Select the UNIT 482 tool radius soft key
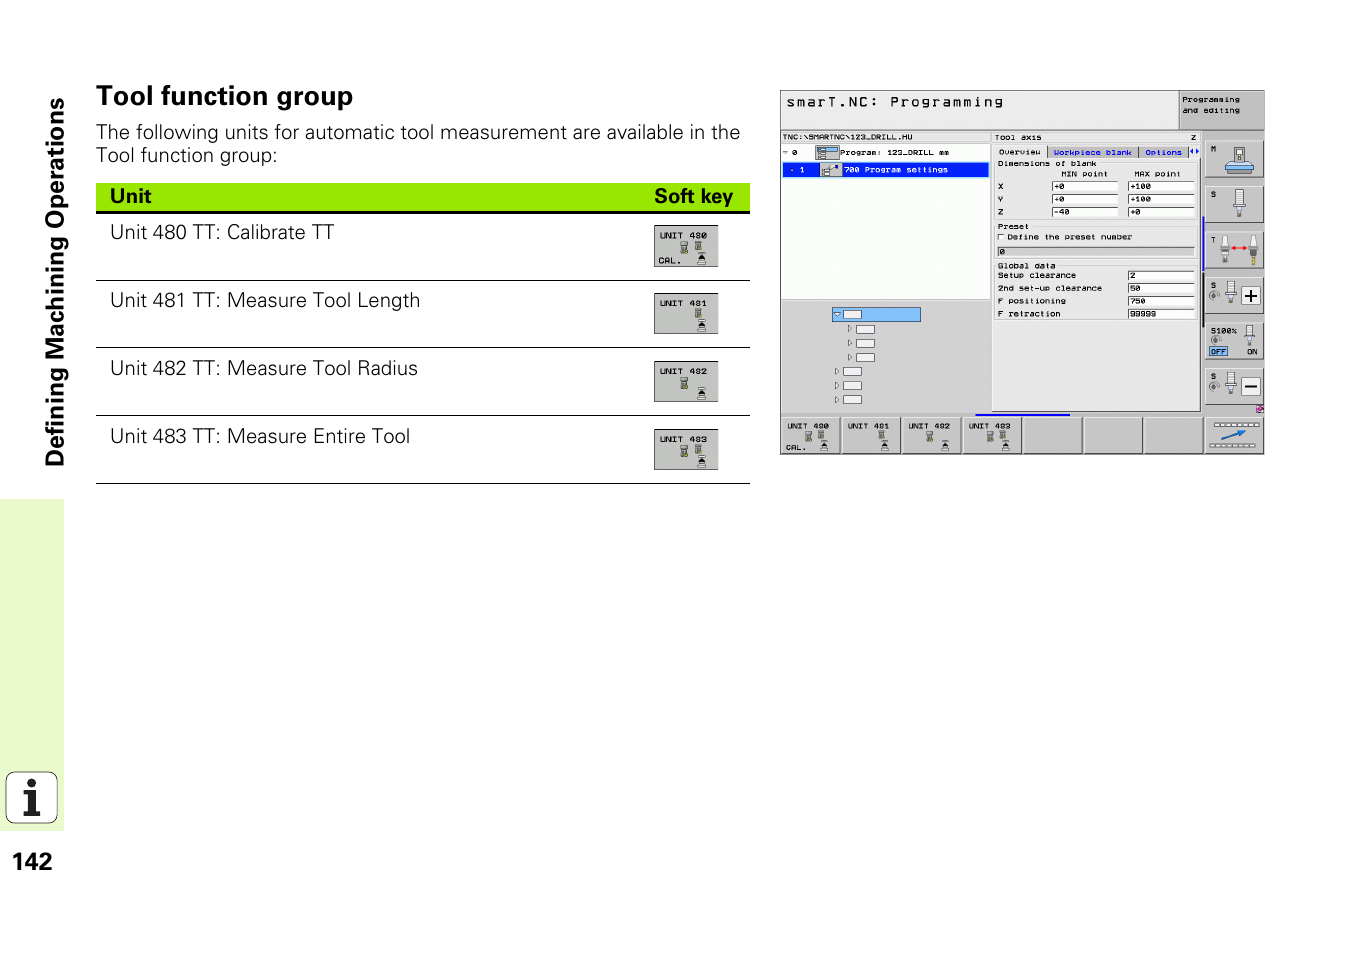The image size is (1352, 954). tap(931, 436)
